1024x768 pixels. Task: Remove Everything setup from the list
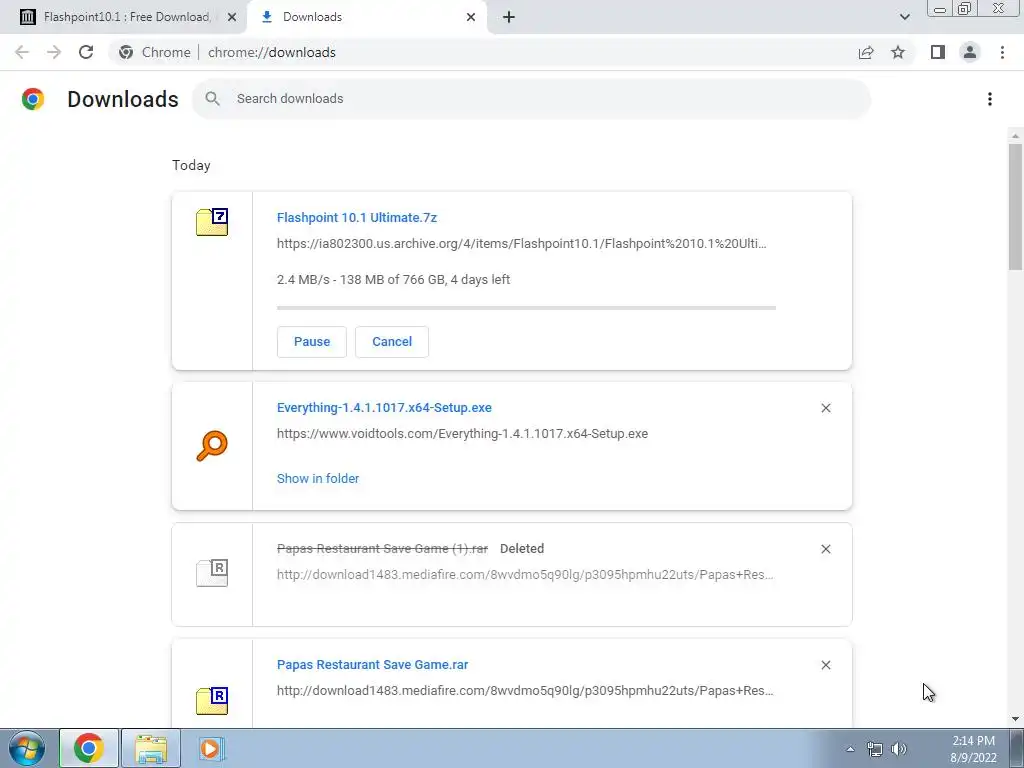(825, 408)
